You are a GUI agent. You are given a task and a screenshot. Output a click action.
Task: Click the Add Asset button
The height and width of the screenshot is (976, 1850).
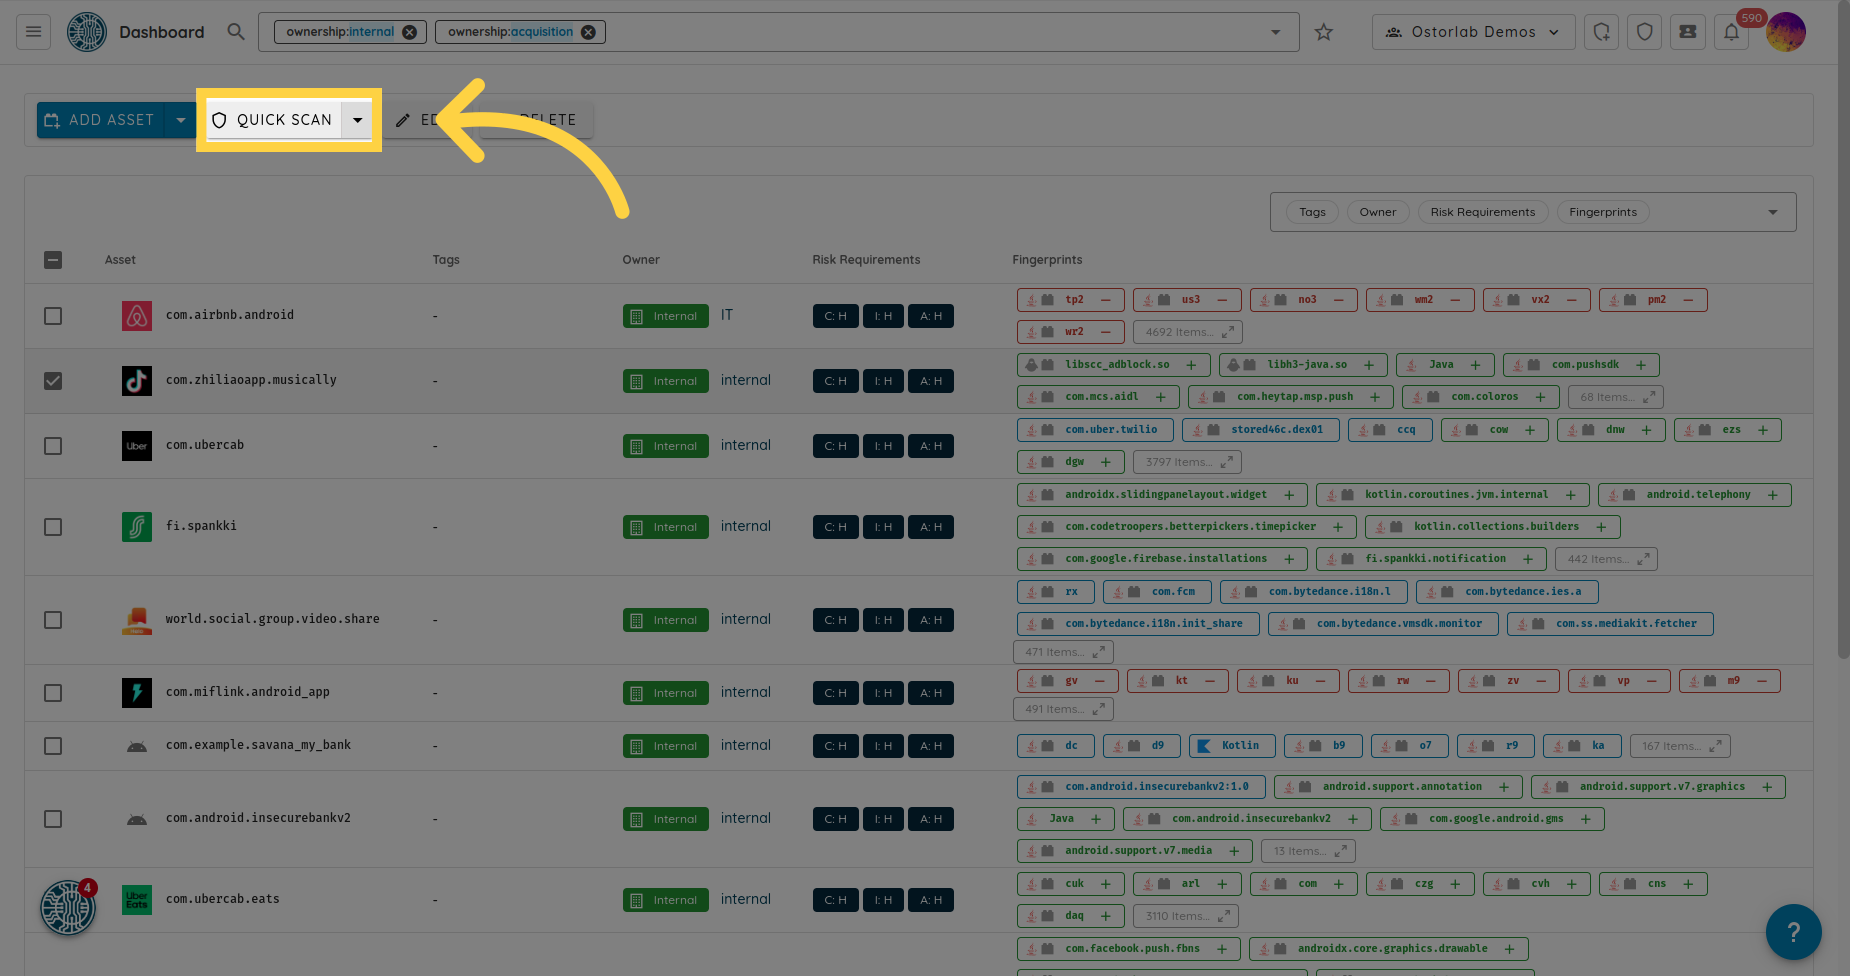100,120
